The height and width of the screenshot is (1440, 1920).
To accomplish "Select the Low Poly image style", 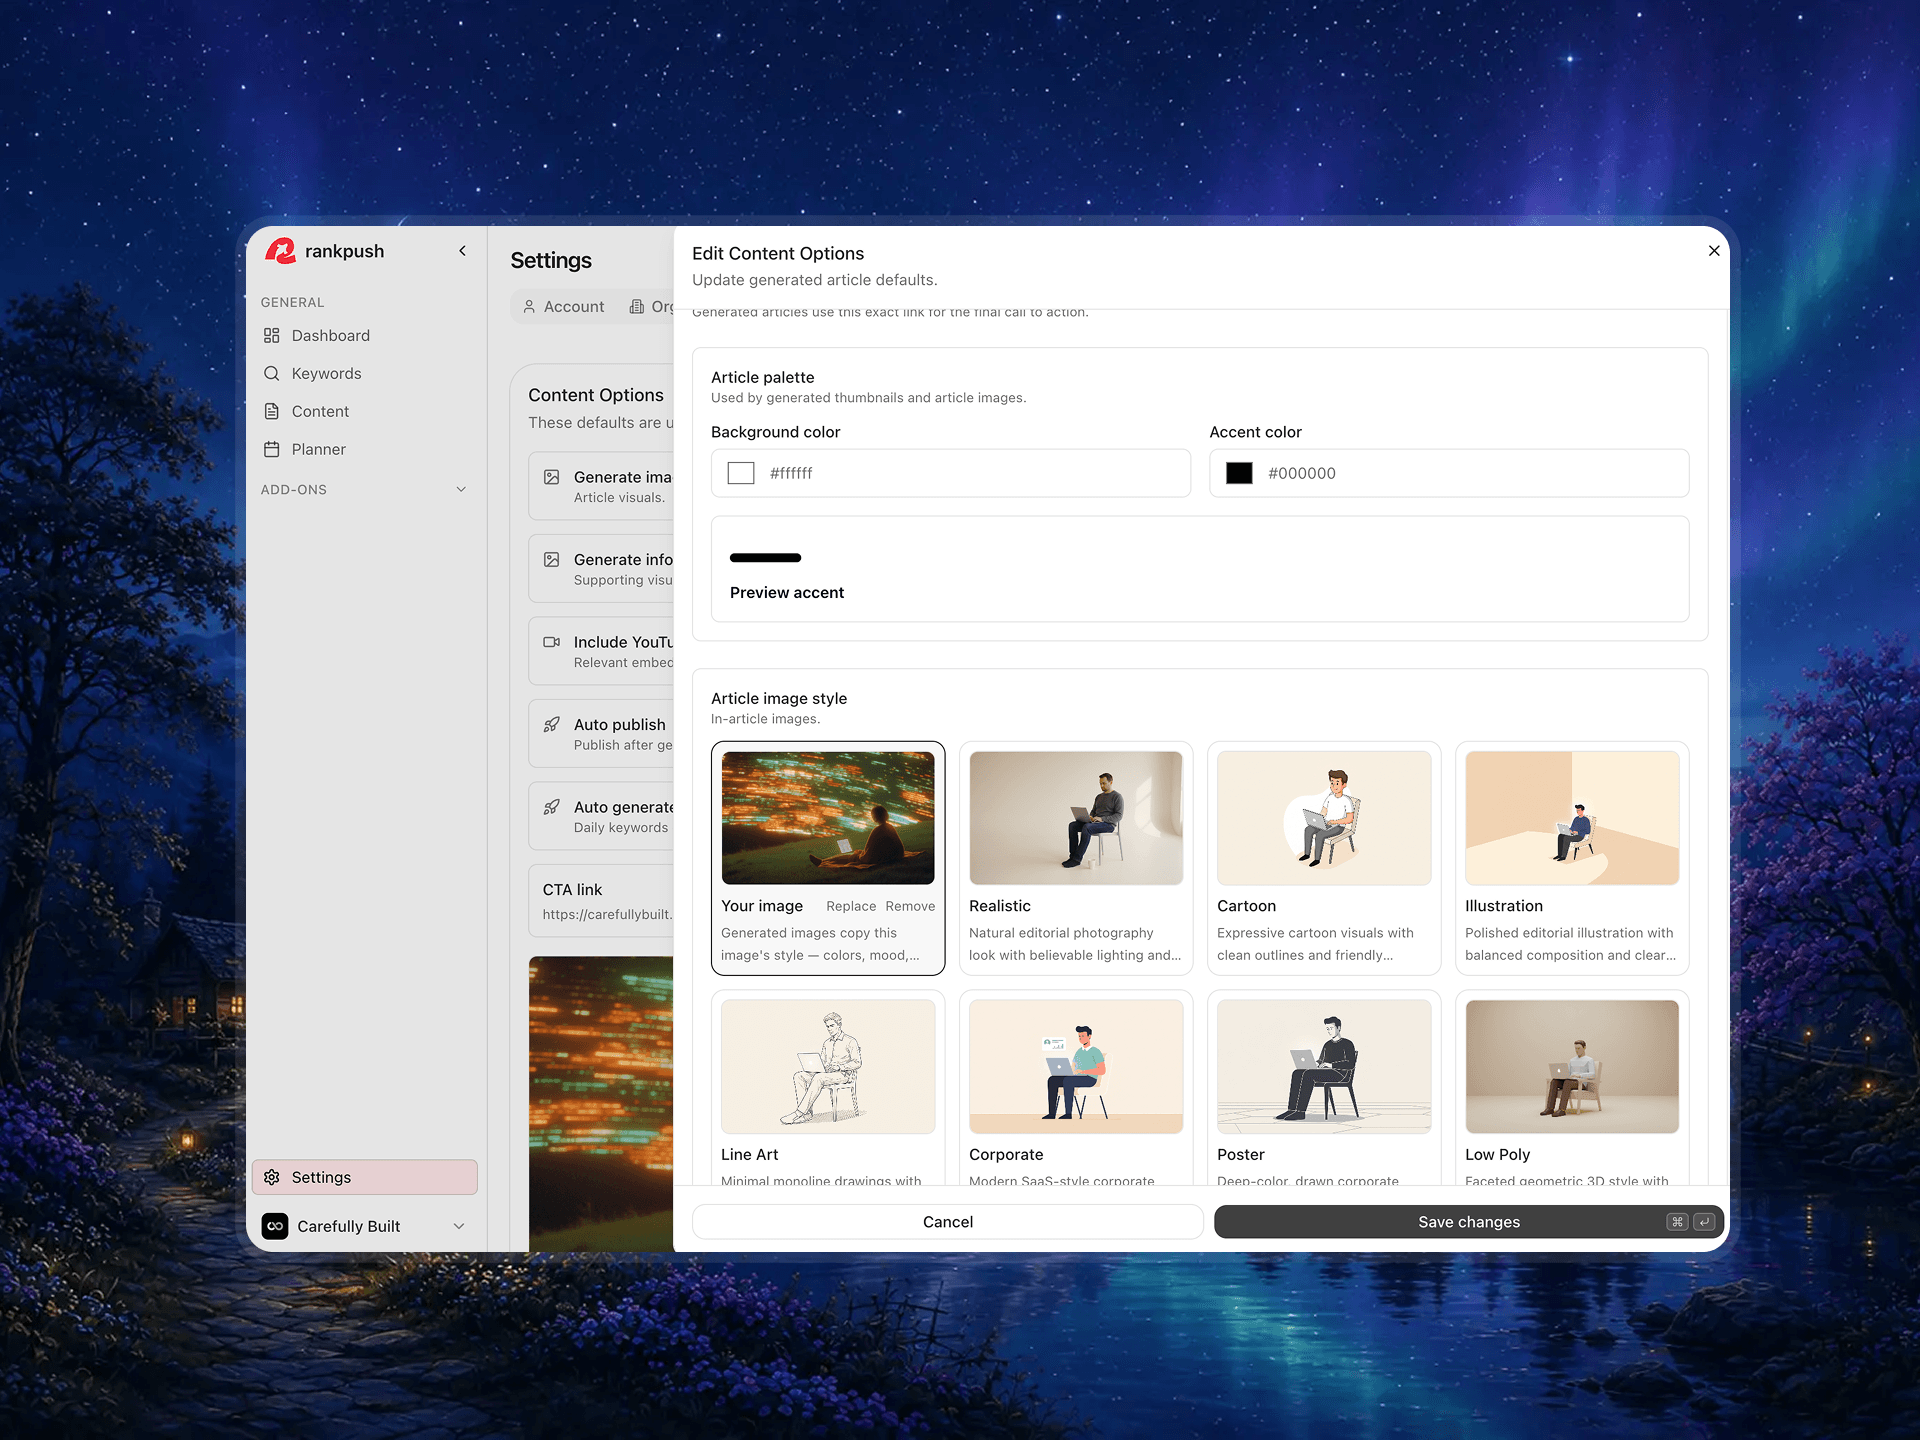I will pos(1572,1087).
